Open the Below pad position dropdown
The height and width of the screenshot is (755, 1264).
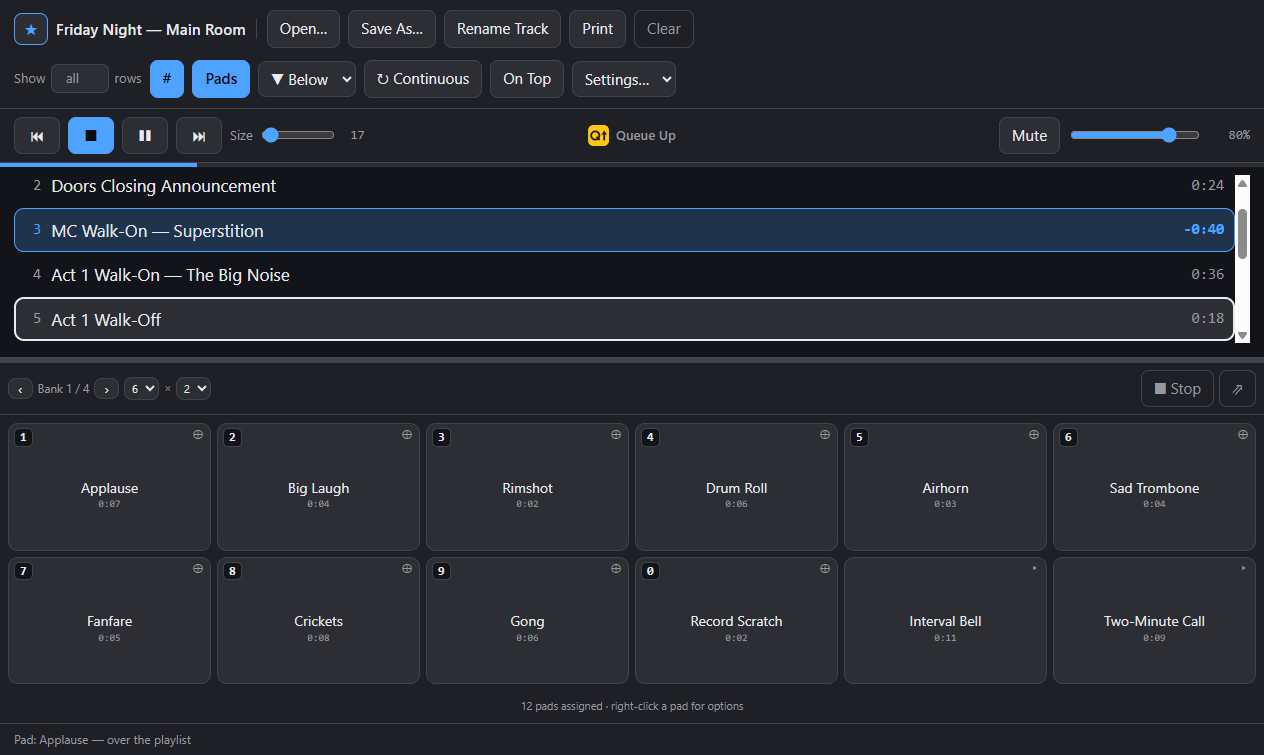307,79
